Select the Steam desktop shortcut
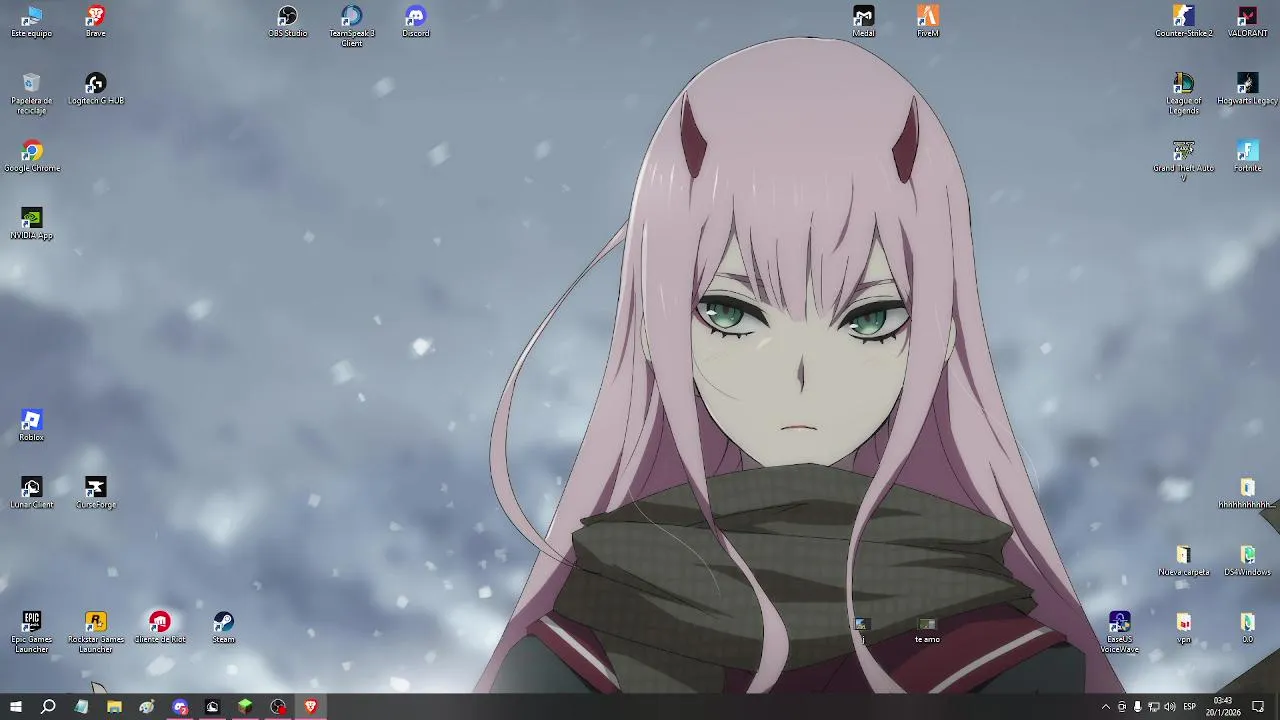 pos(224,628)
